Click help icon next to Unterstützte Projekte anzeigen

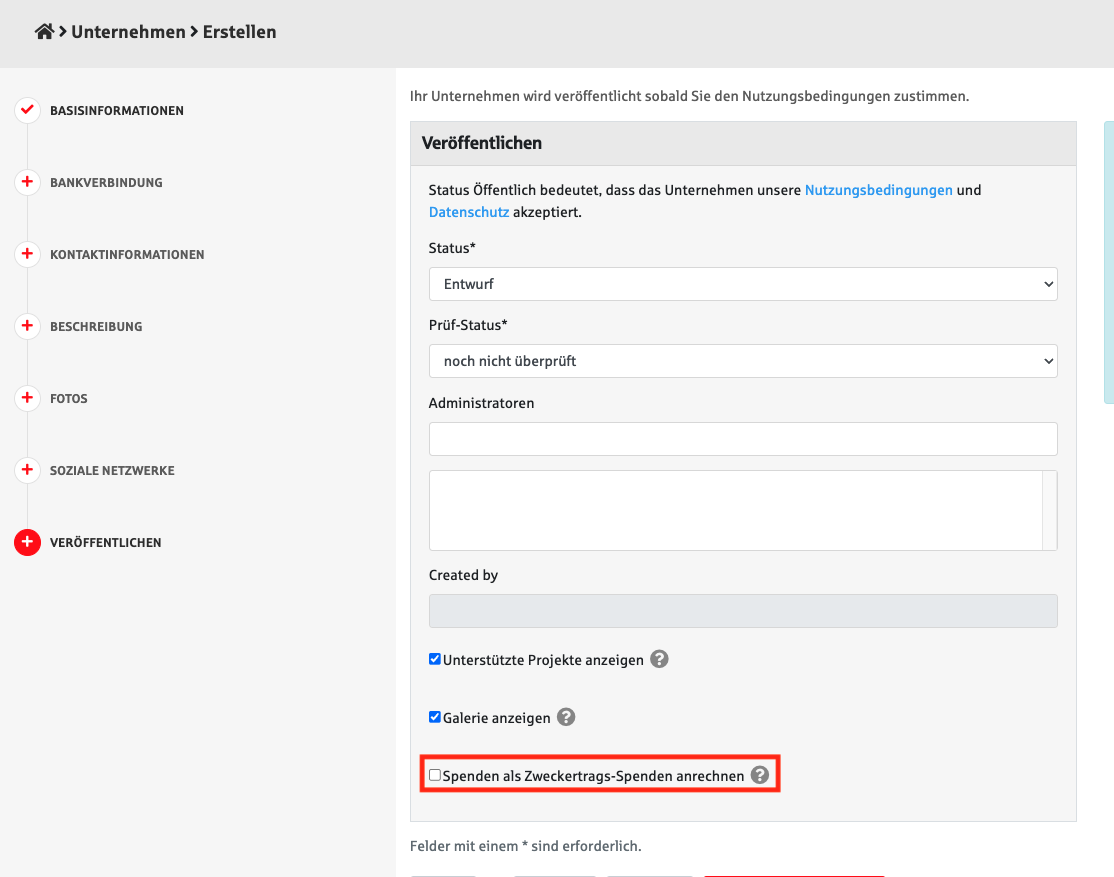pyautogui.click(x=659, y=660)
